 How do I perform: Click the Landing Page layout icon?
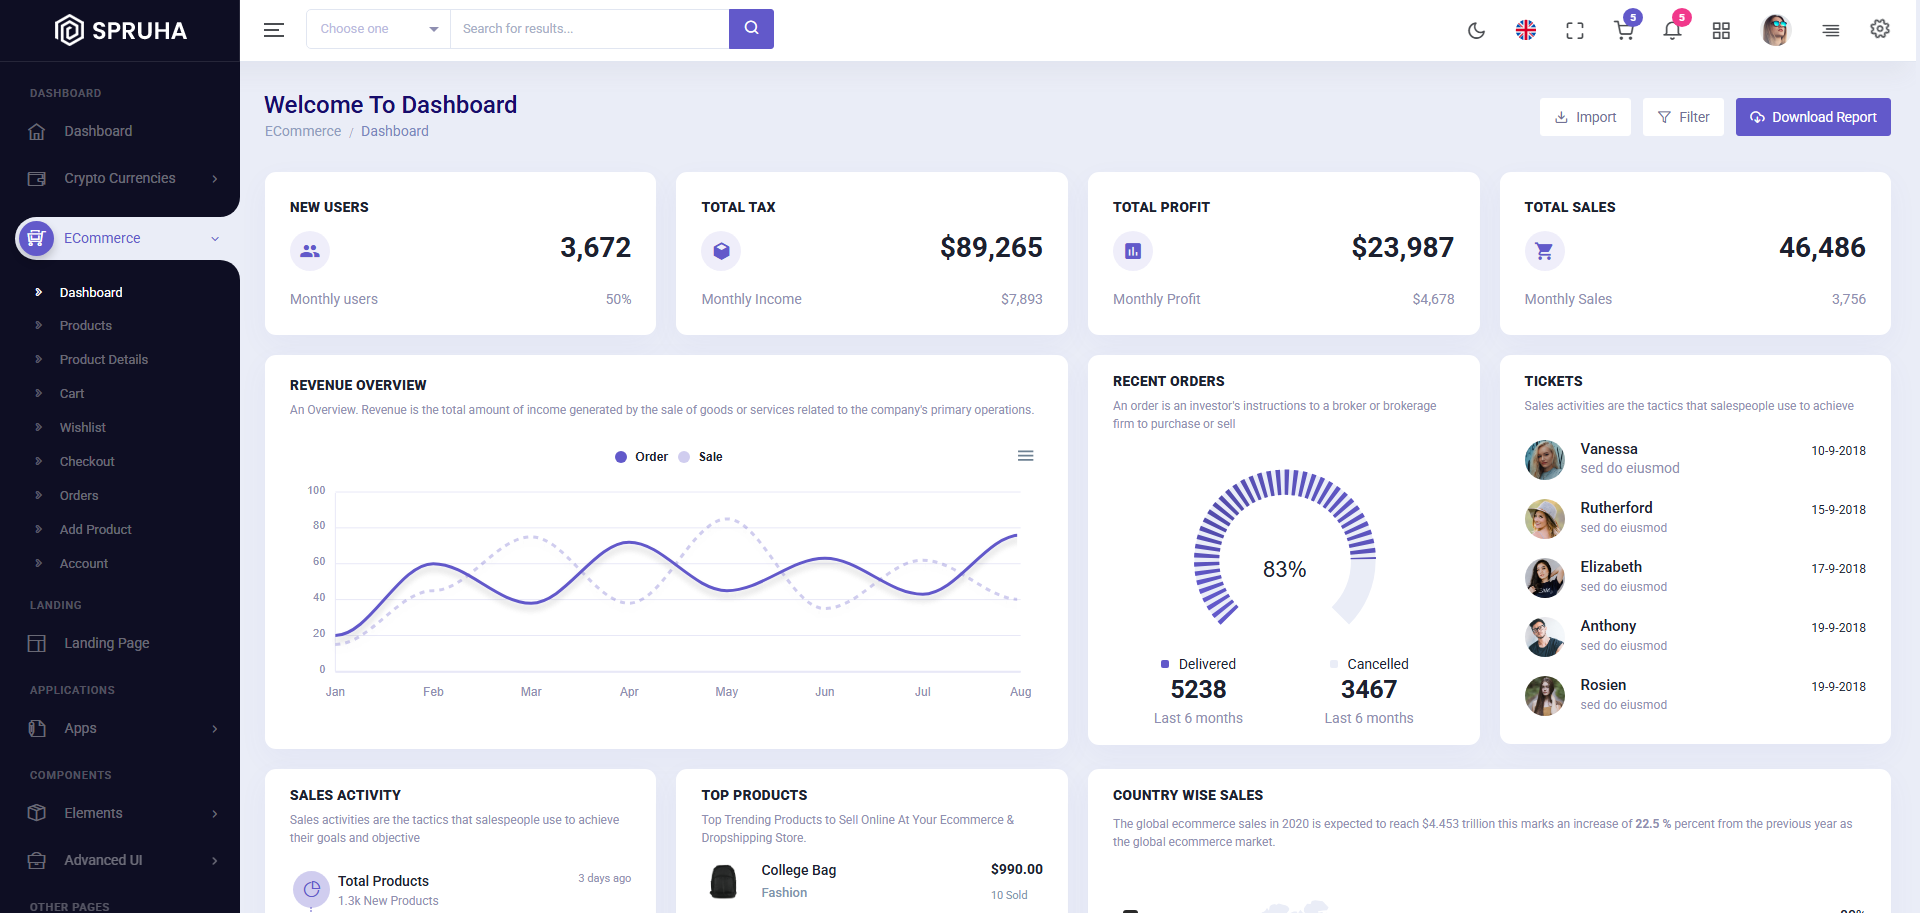(37, 643)
